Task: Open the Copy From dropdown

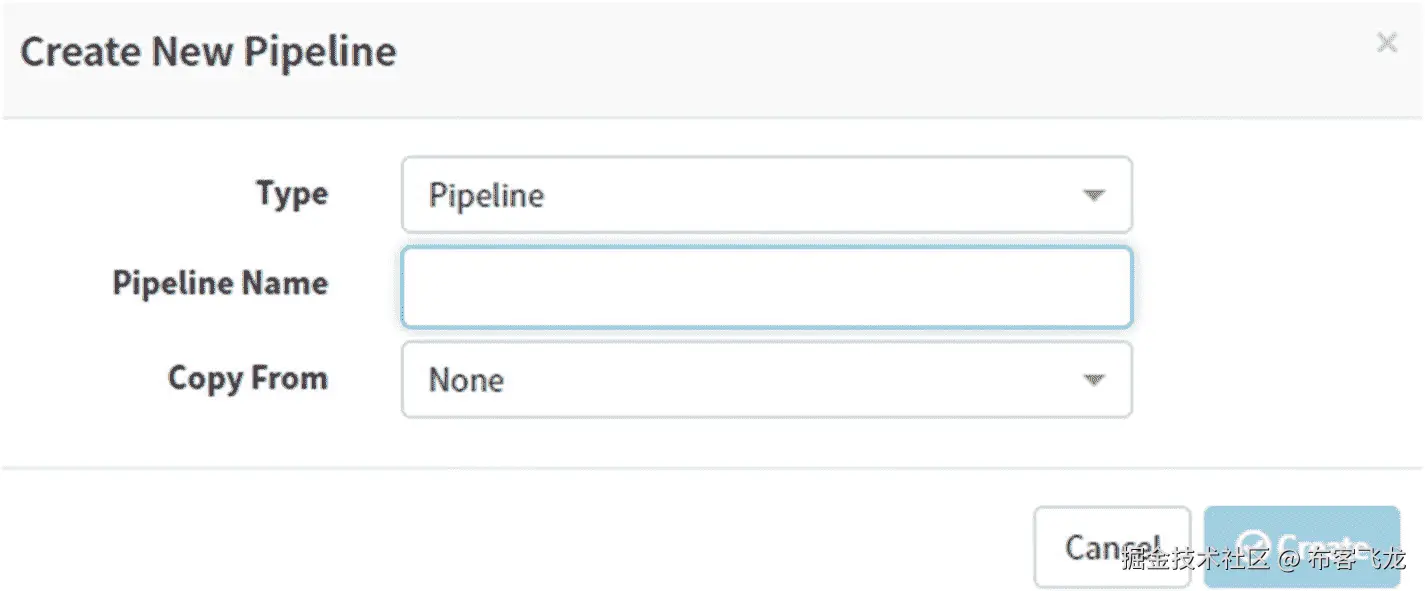Action: tap(766, 380)
